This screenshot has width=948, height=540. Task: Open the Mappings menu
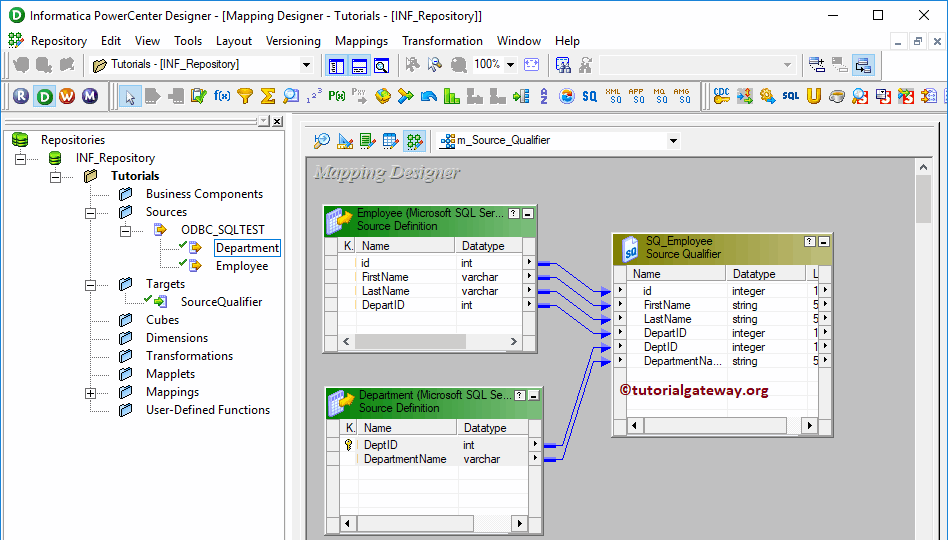361,41
